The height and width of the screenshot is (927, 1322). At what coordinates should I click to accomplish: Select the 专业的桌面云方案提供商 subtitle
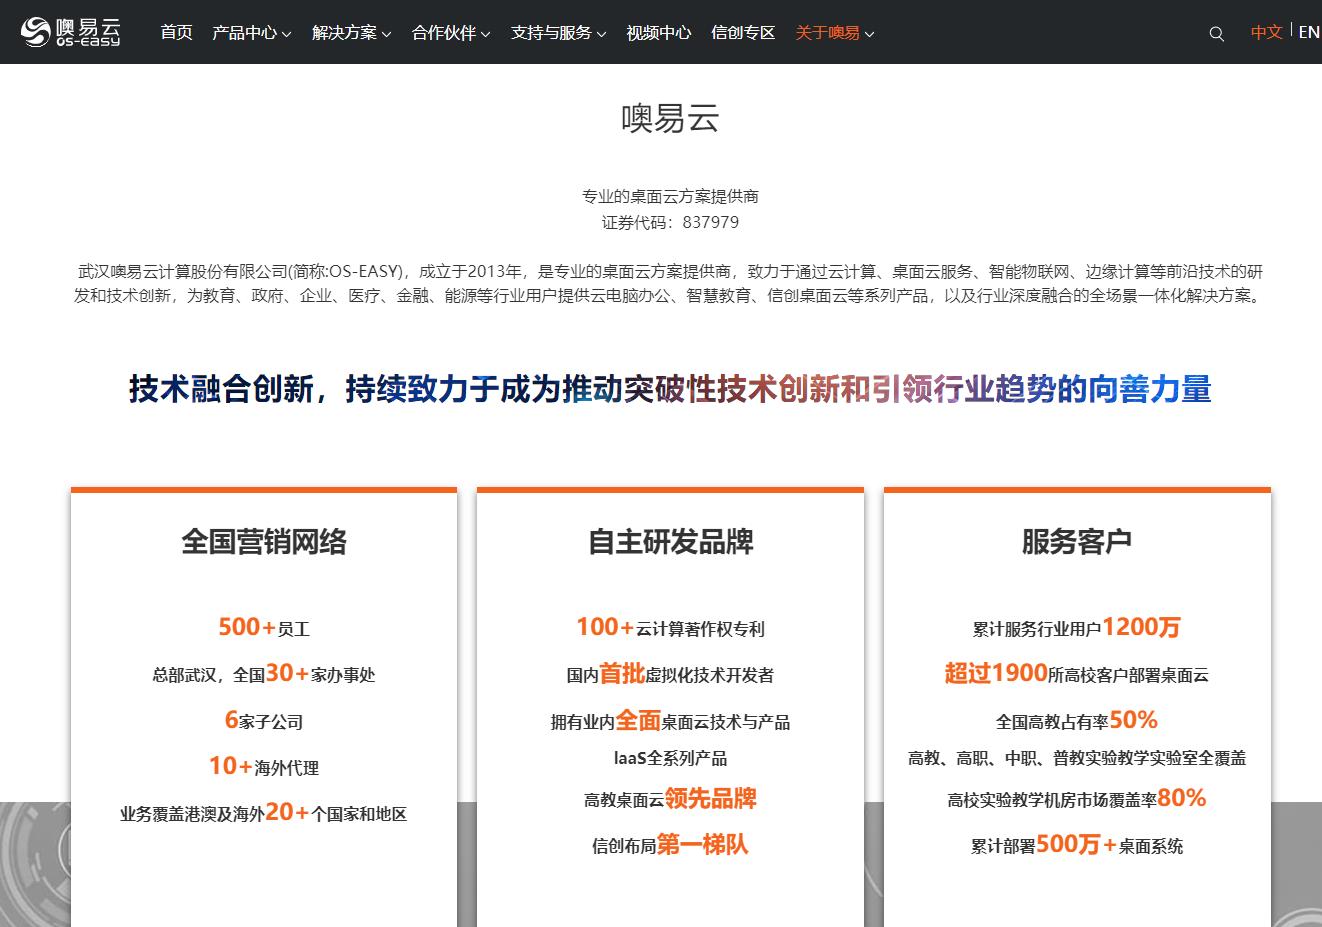pyautogui.click(x=670, y=196)
